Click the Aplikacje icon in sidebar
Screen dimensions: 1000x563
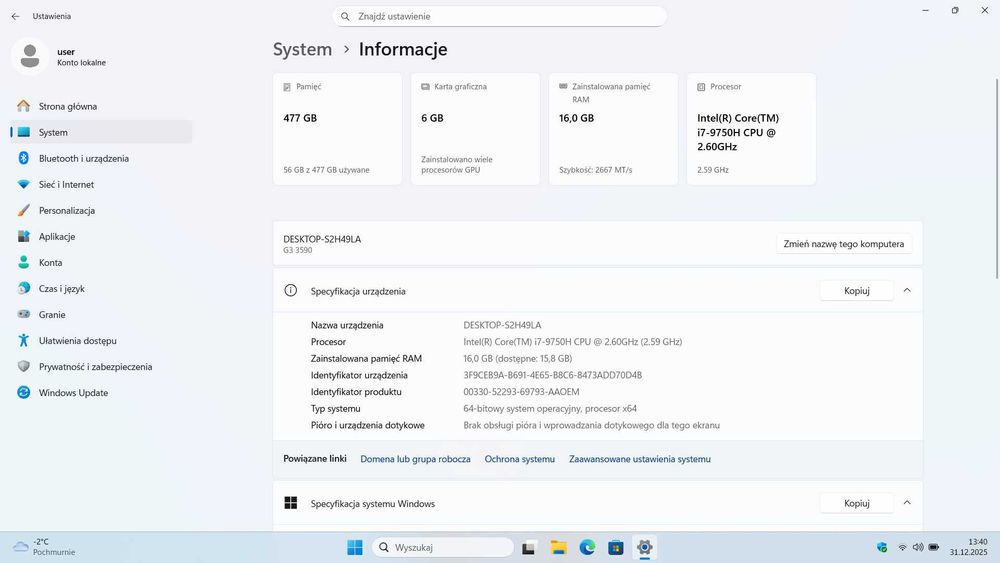24,237
